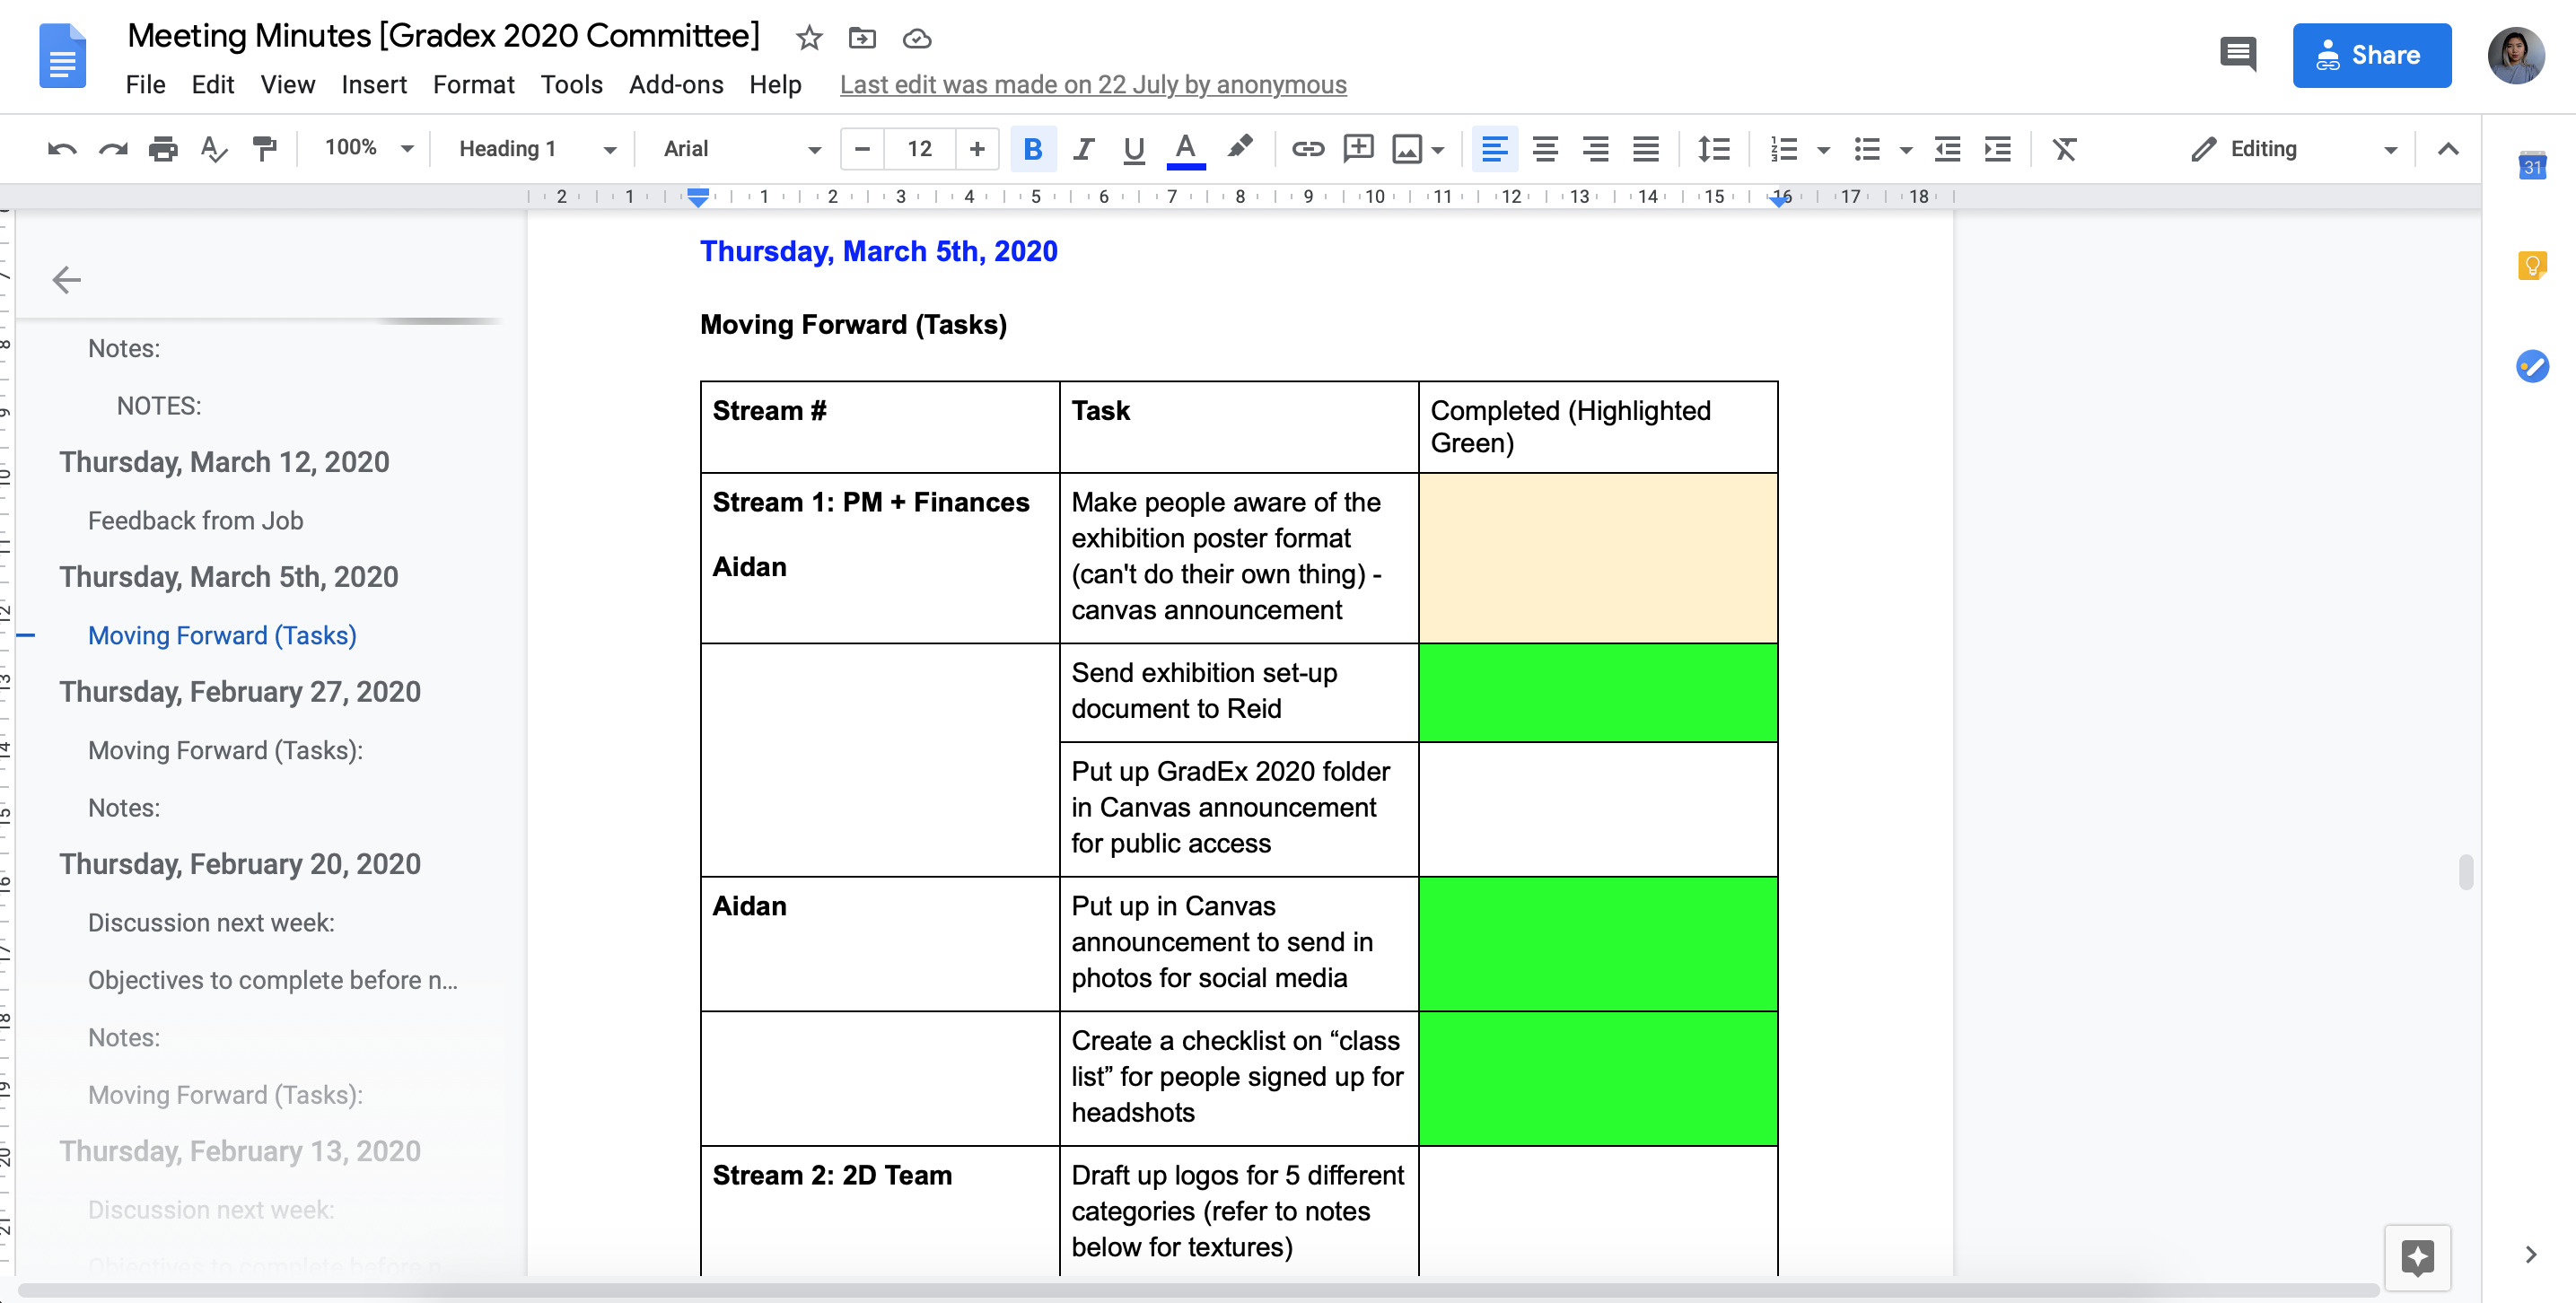The height and width of the screenshot is (1303, 2576).
Task: Insert a link
Action: pos(1307,149)
